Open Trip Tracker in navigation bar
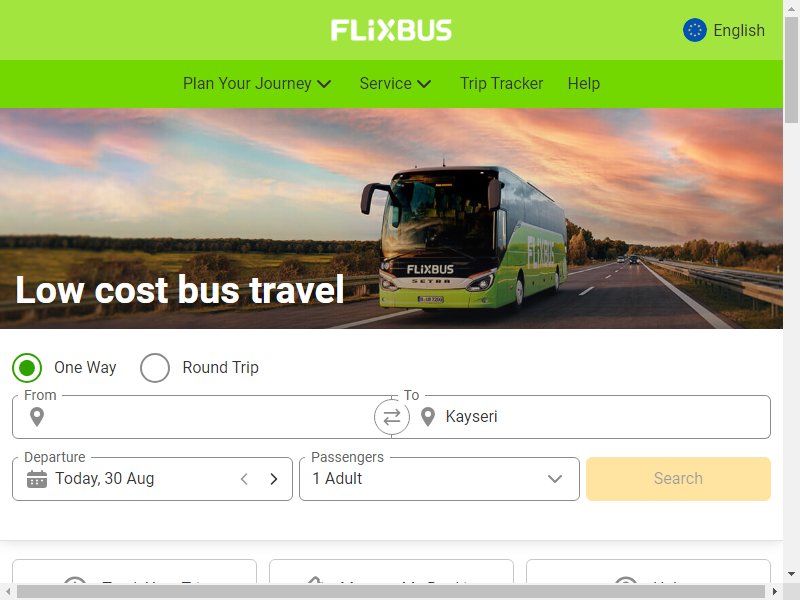Screen dimensions: 800x600 [502, 83]
